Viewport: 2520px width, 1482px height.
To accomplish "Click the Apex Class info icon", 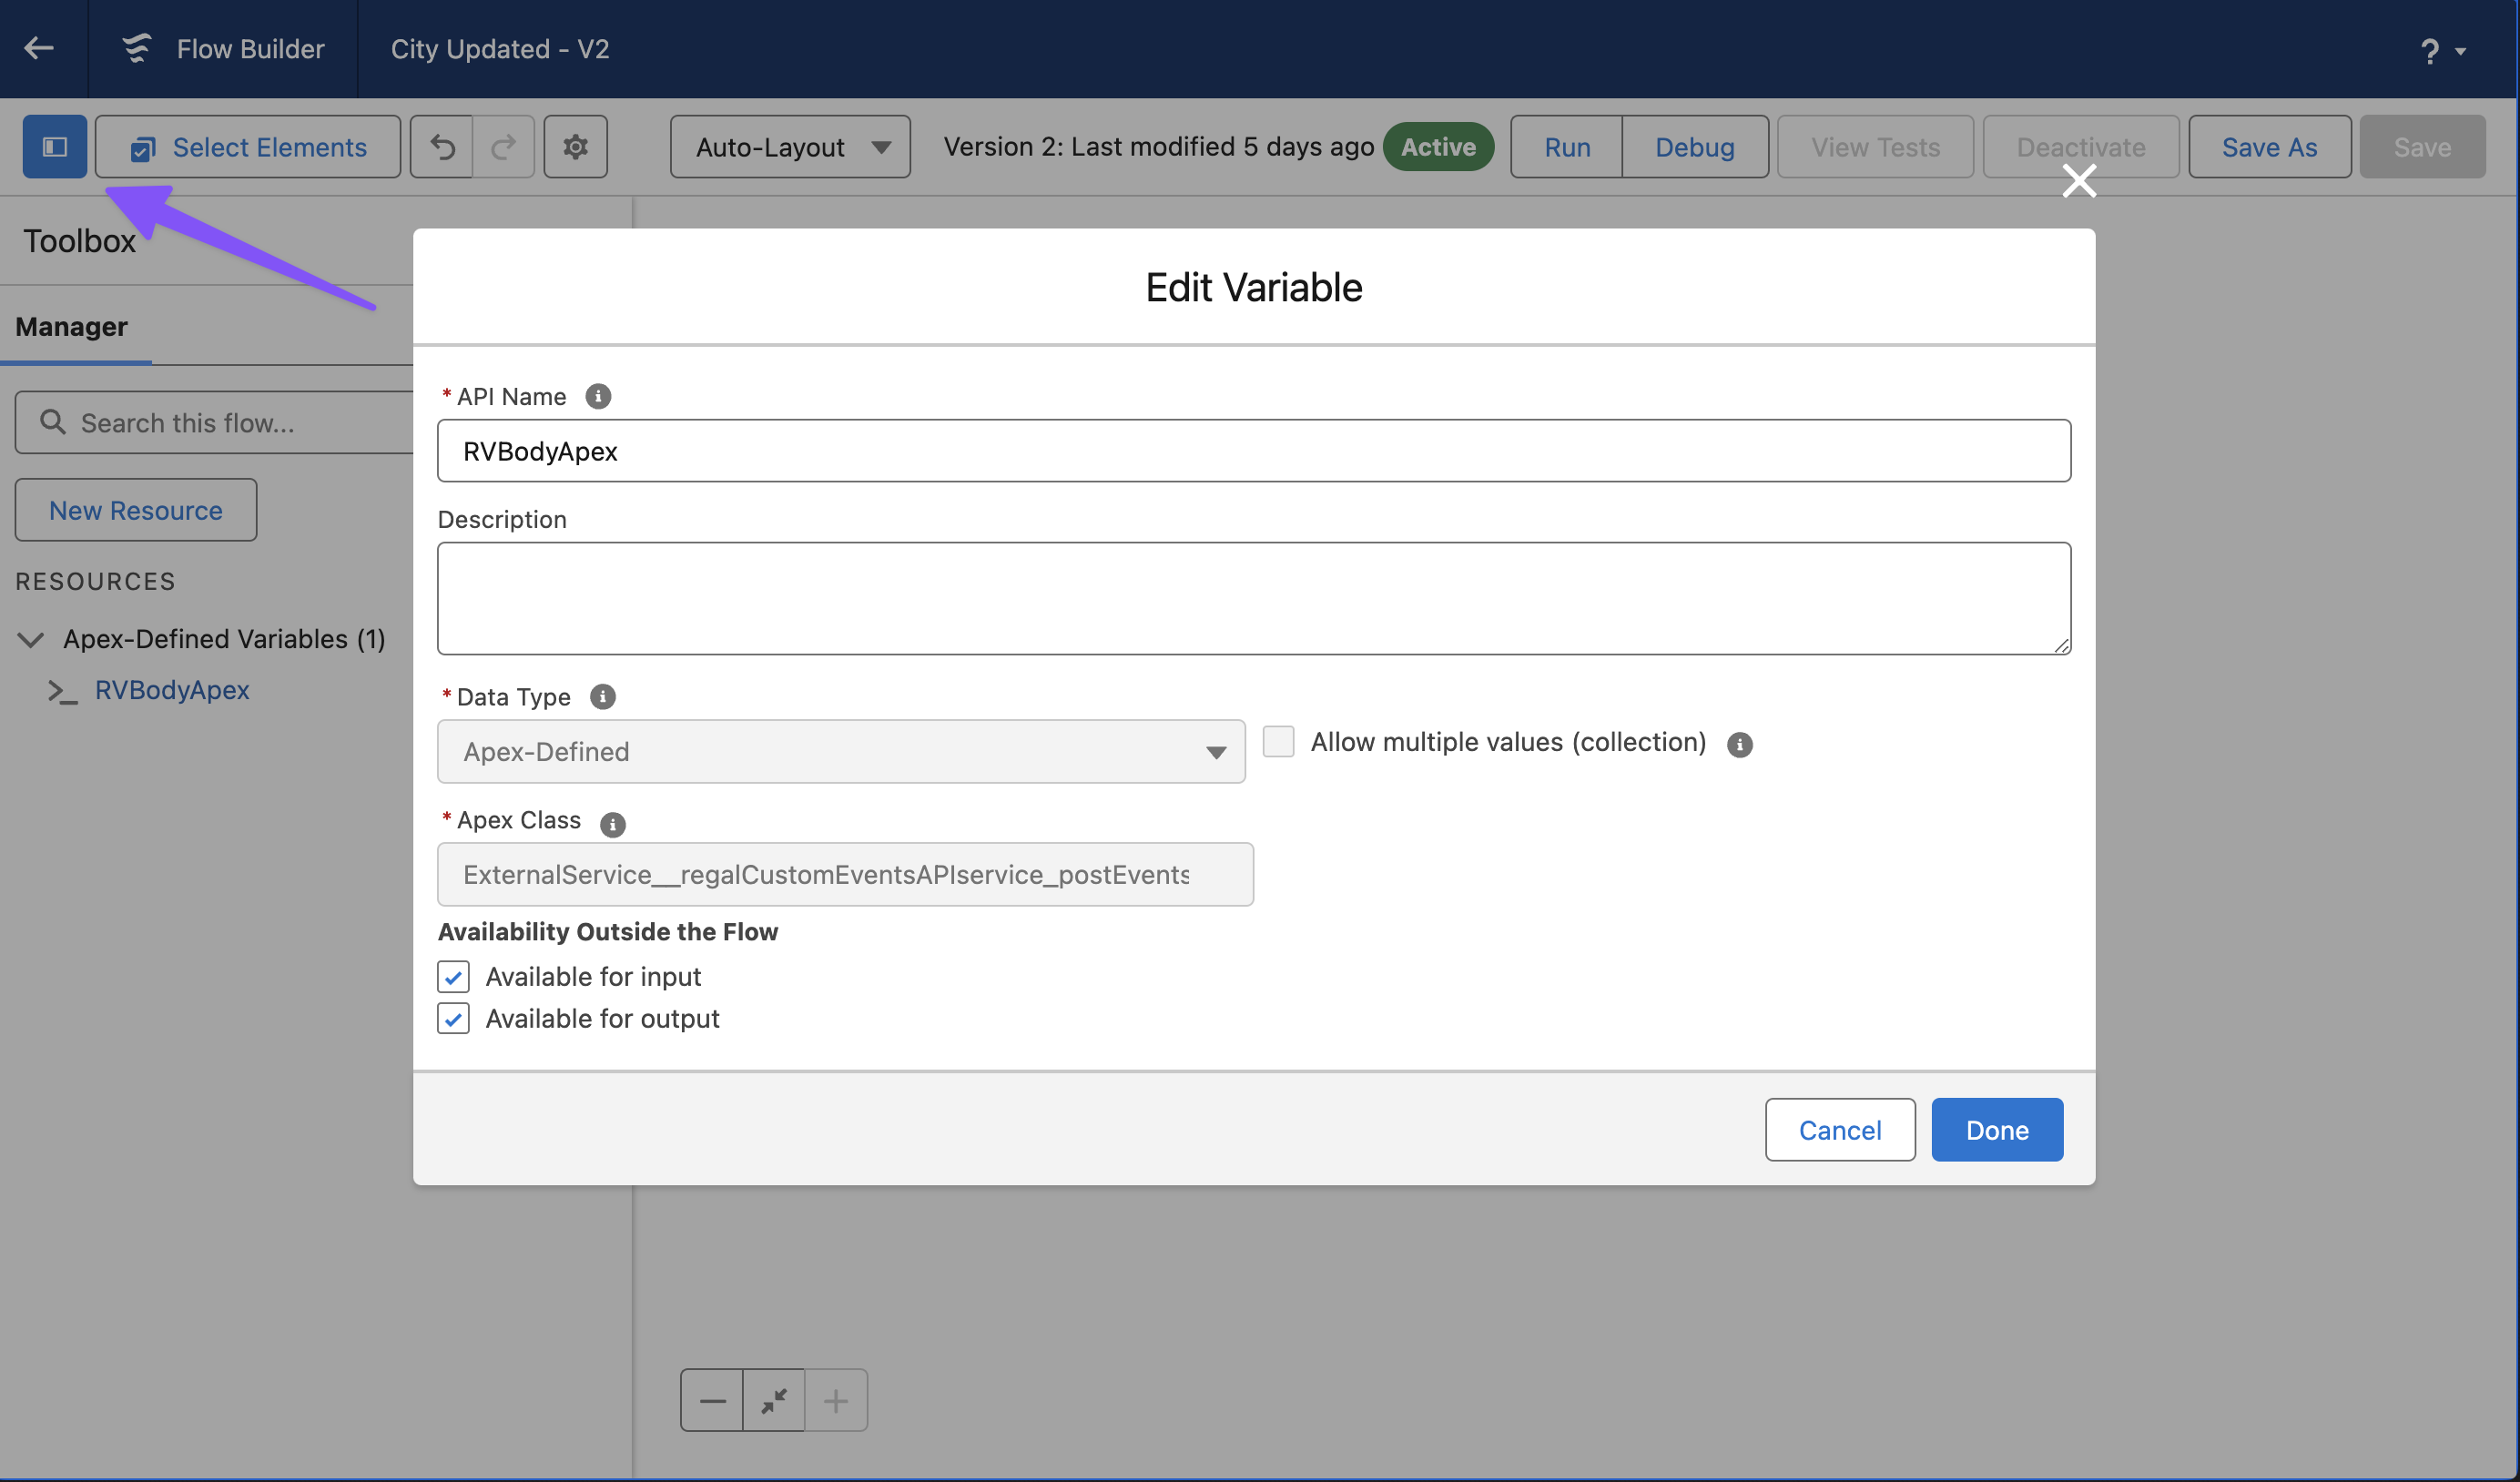I will (x=613, y=824).
